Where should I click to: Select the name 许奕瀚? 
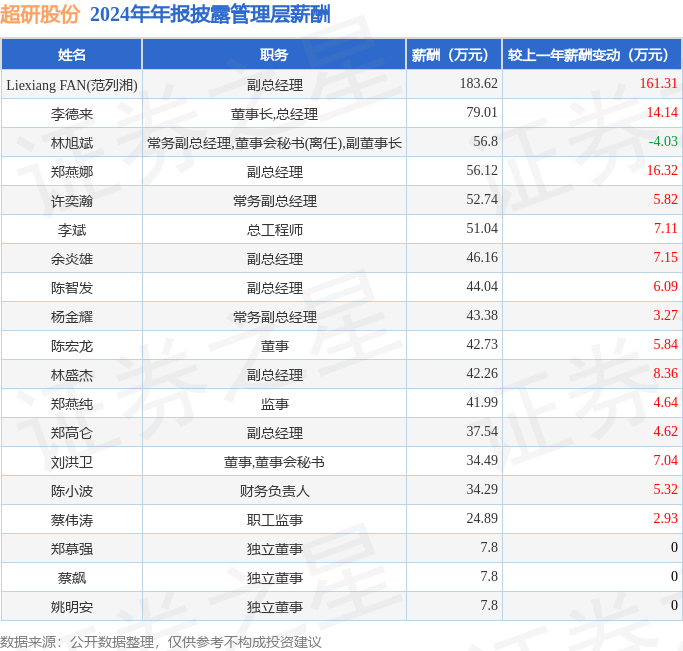pyautogui.click(x=72, y=201)
